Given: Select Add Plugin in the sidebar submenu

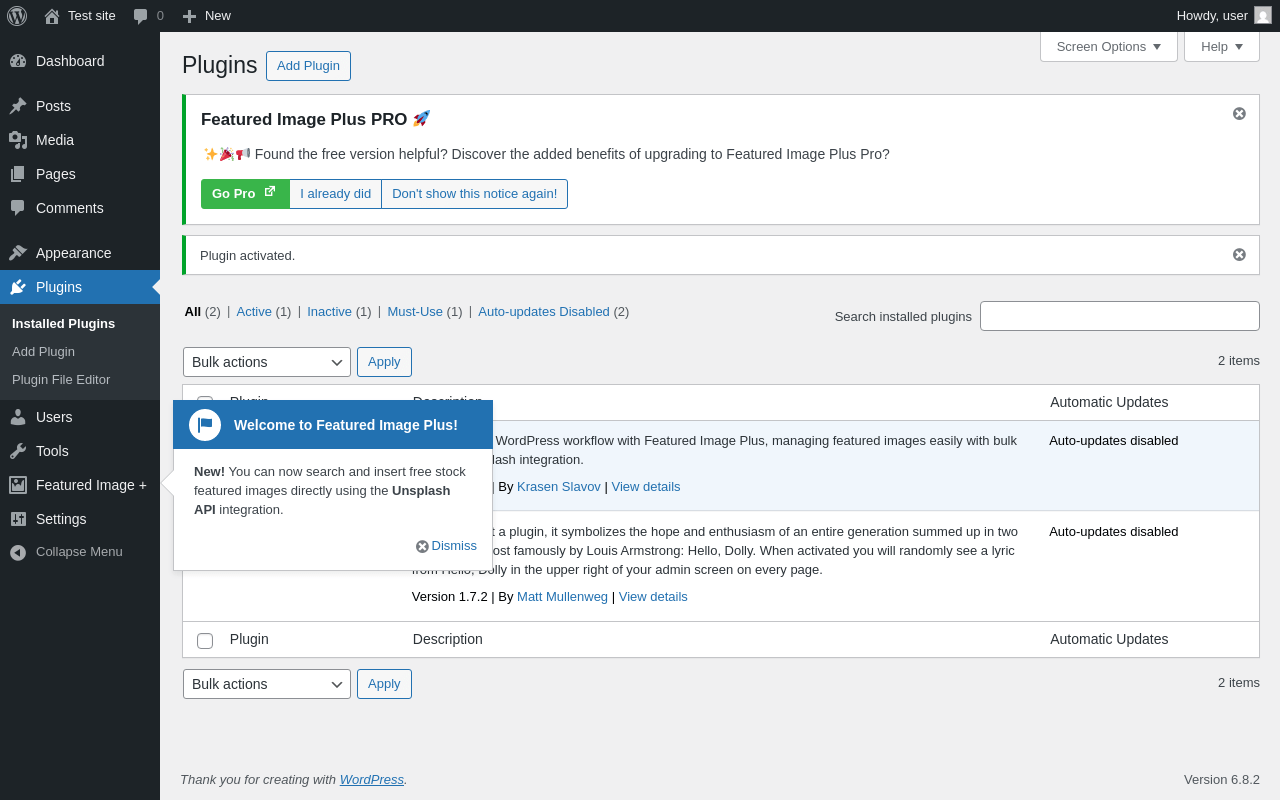Looking at the screenshot, I should point(44,352).
